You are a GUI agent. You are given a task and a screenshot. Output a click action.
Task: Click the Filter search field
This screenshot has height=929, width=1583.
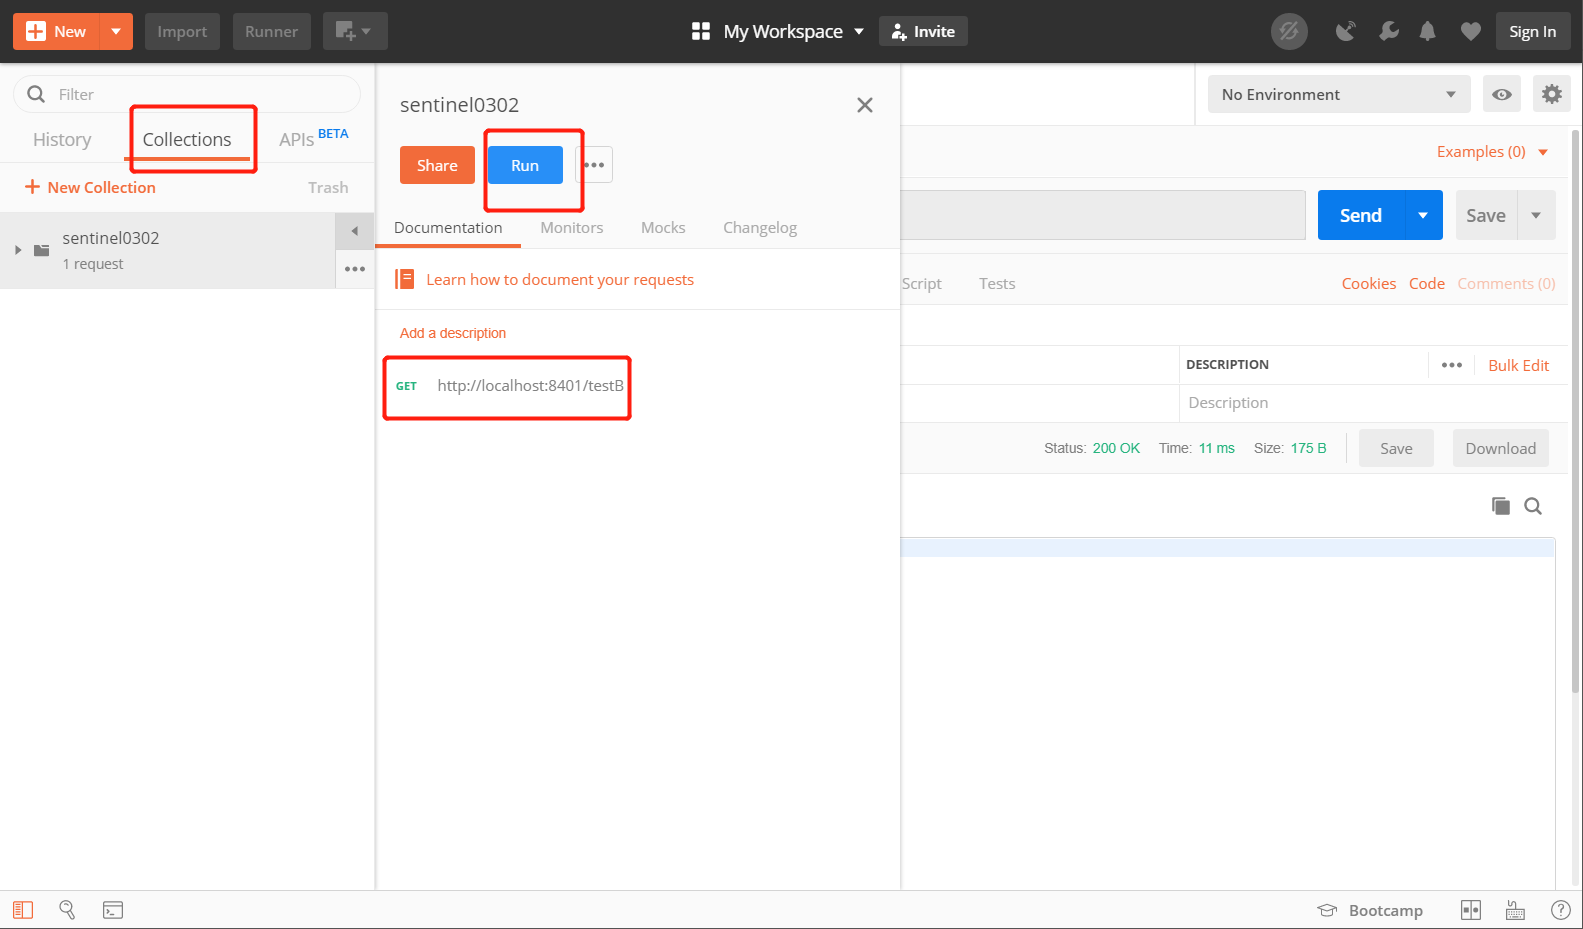point(187,94)
